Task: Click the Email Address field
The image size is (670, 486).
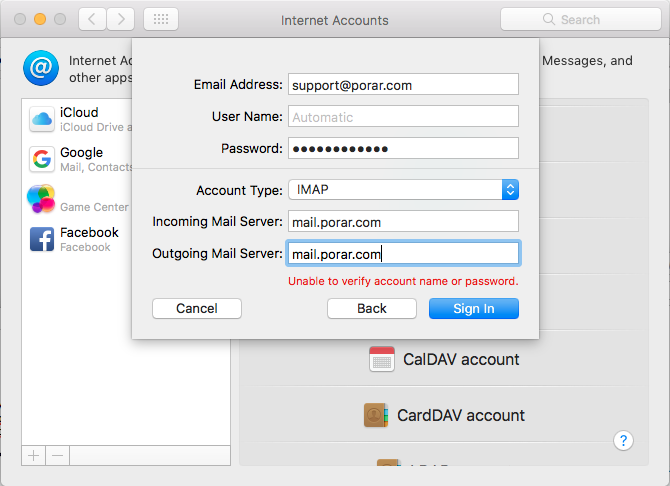Action: coord(403,85)
